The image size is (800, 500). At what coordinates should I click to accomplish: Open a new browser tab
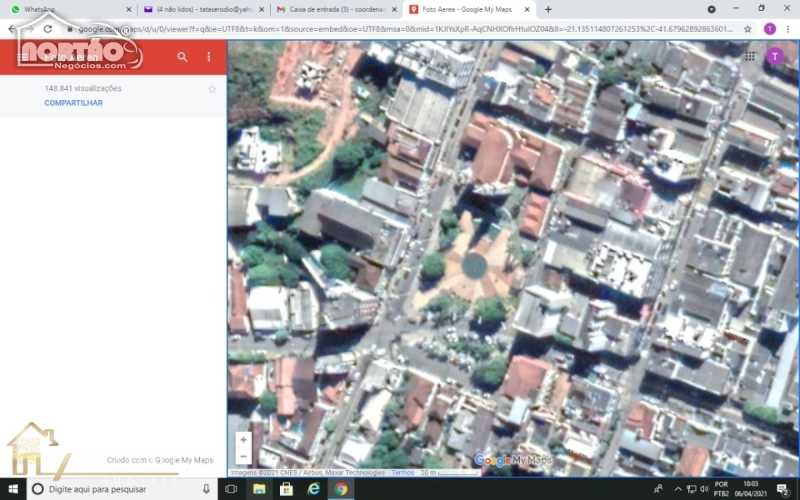click(548, 9)
